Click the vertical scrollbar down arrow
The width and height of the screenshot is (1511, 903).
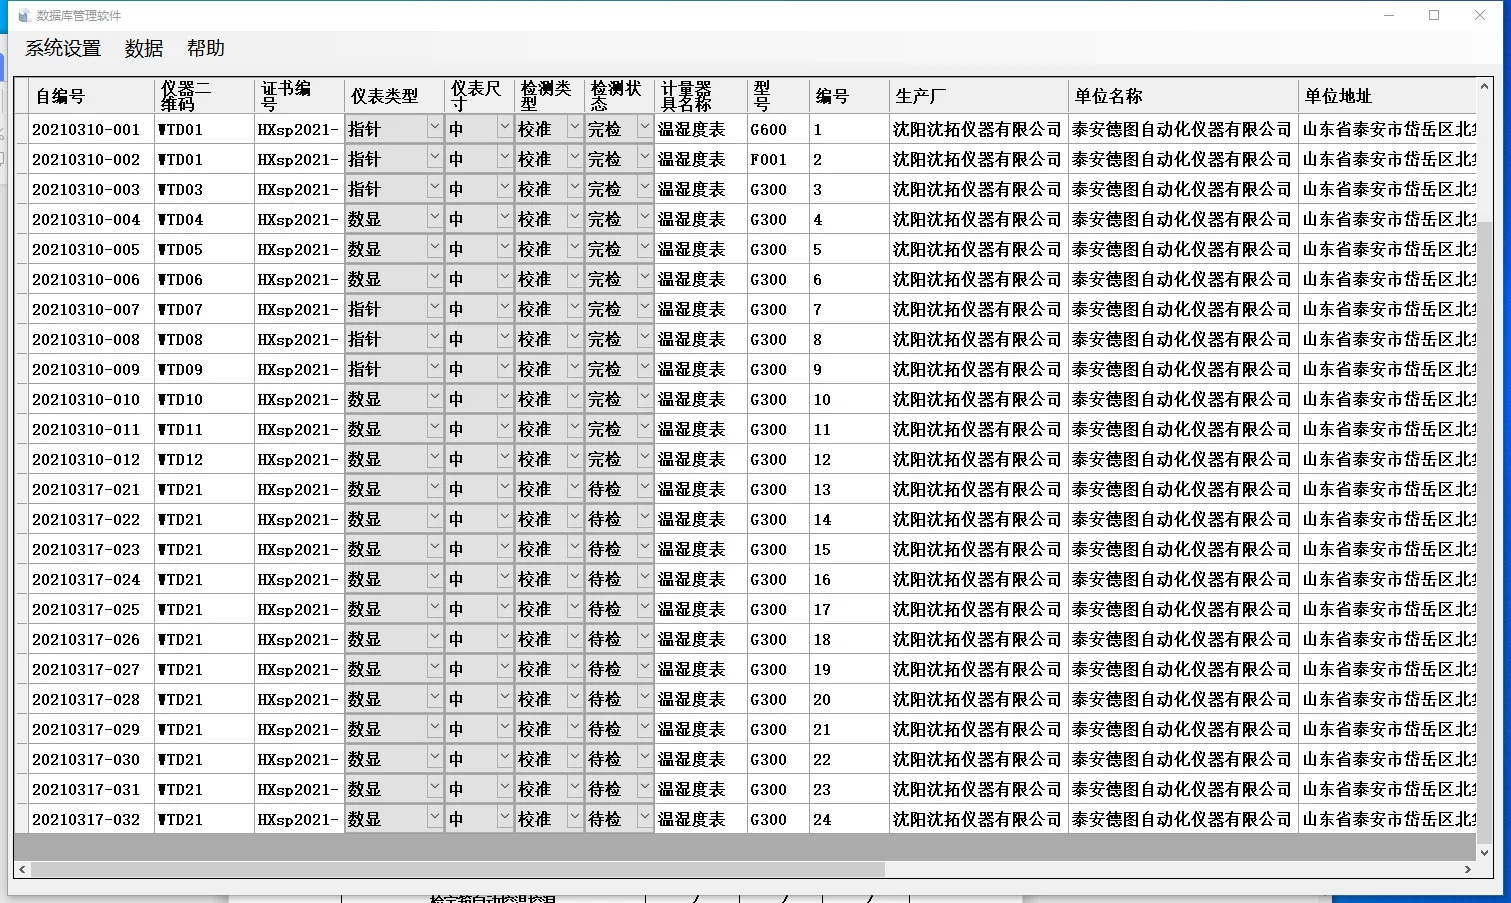pyautogui.click(x=1485, y=853)
